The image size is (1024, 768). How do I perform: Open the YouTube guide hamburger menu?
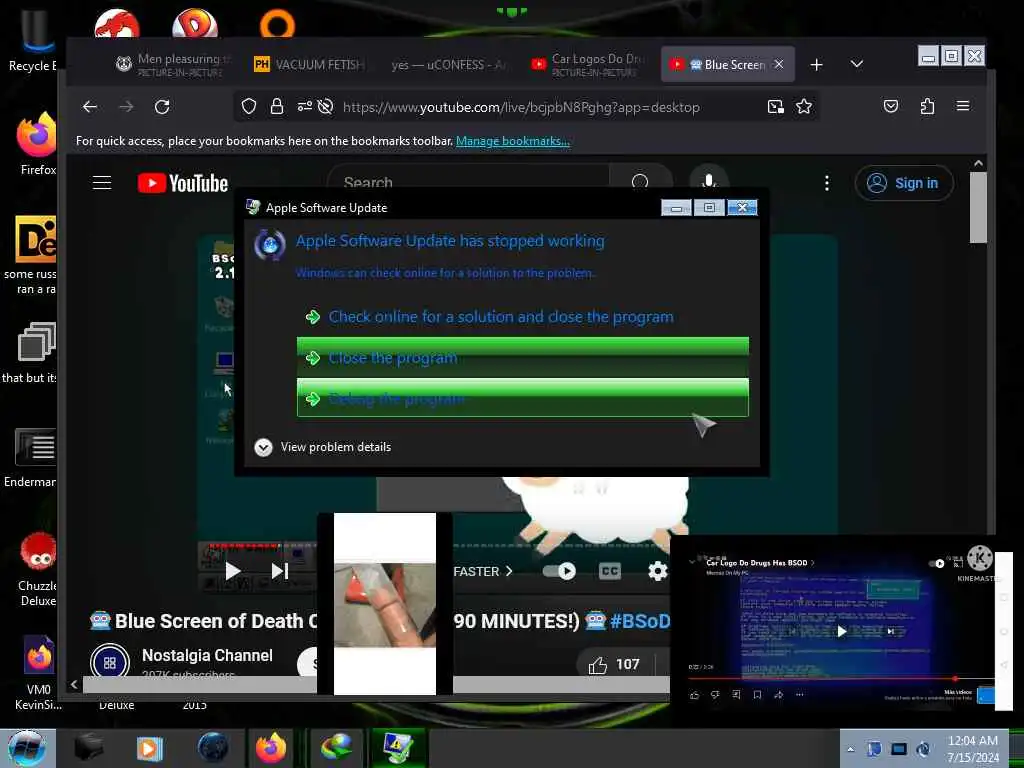point(102,183)
